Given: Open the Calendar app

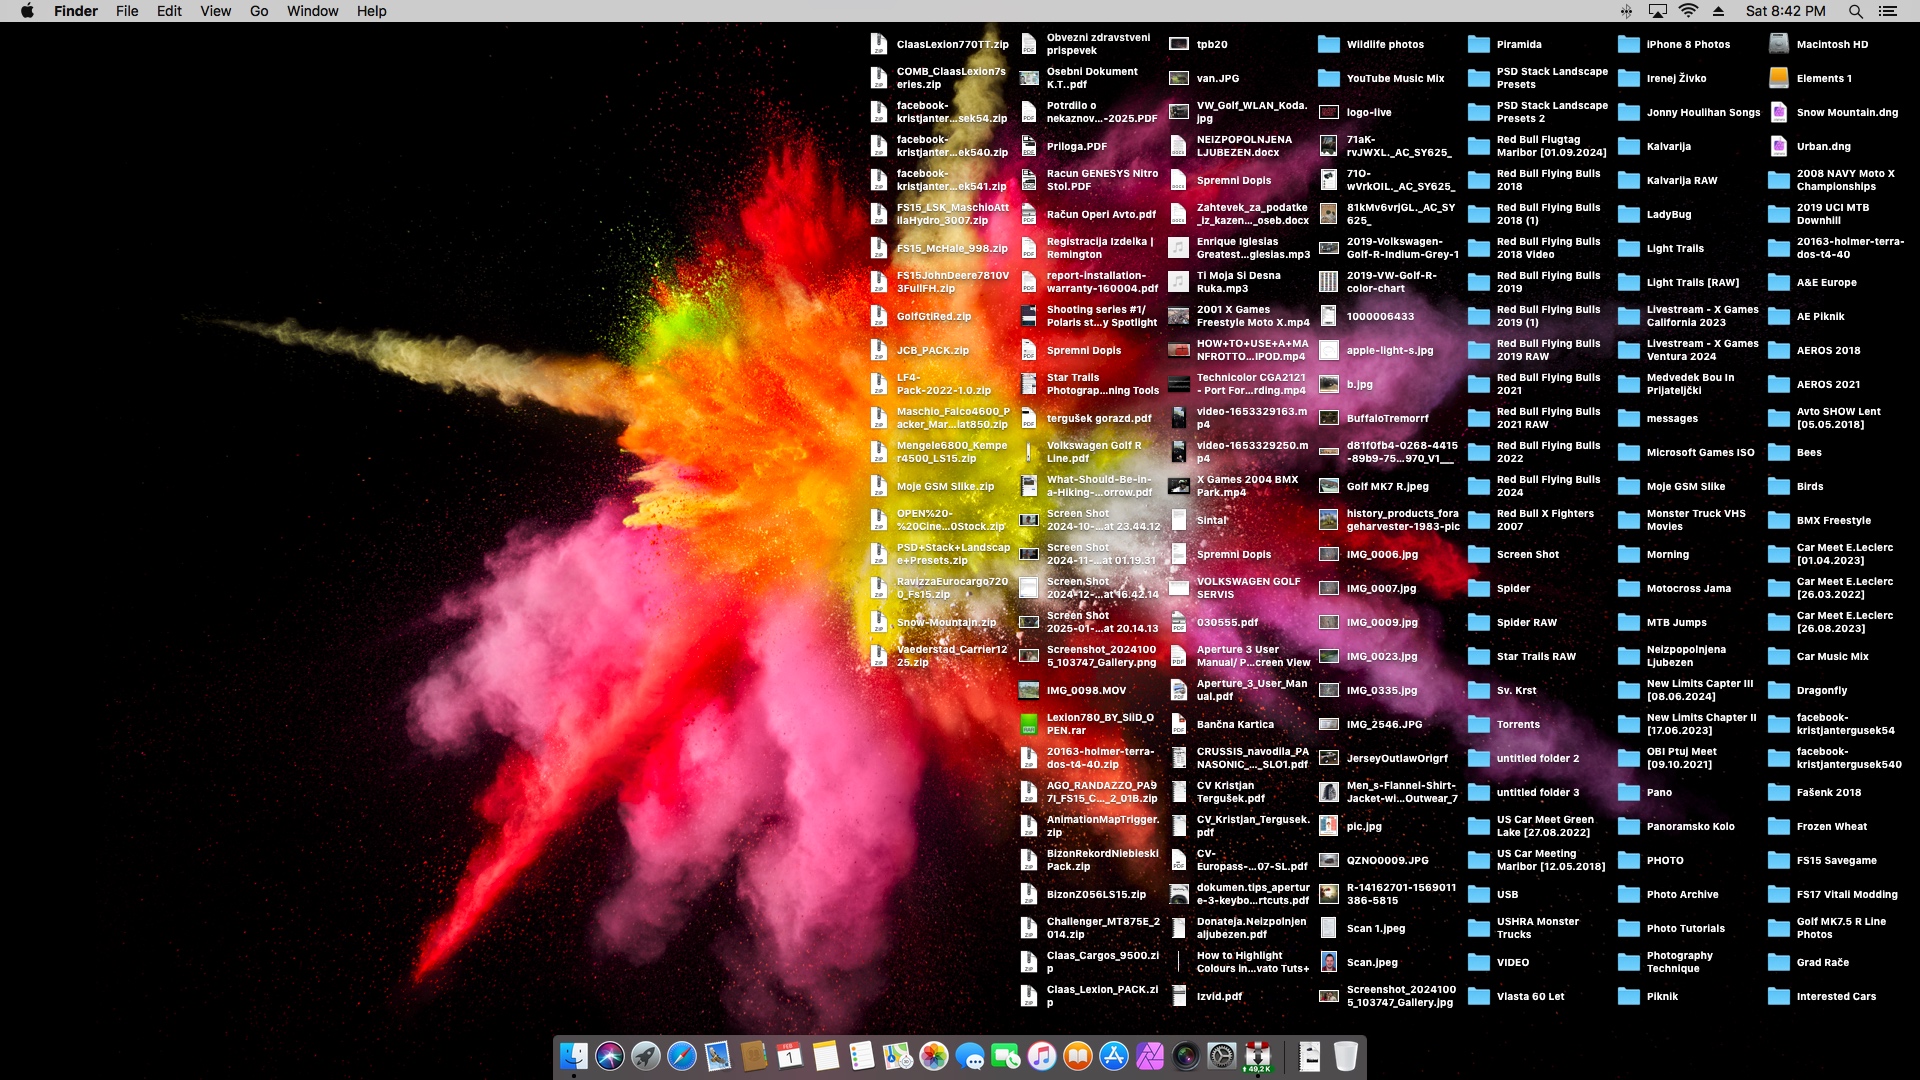Looking at the screenshot, I should pyautogui.click(x=788, y=1057).
